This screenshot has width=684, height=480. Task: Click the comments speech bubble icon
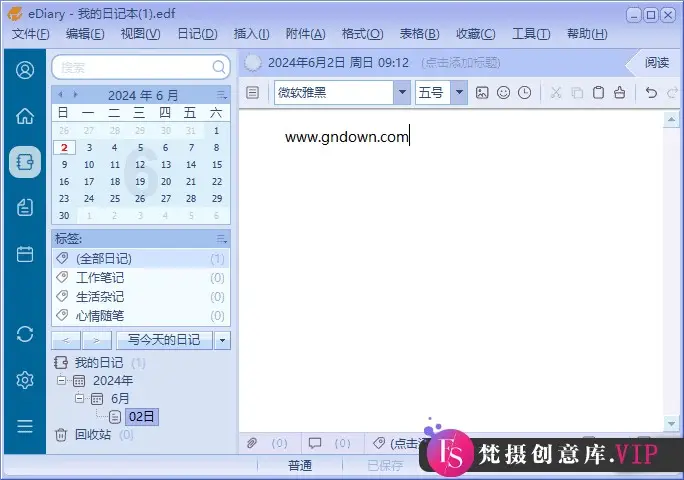pos(315,443)
